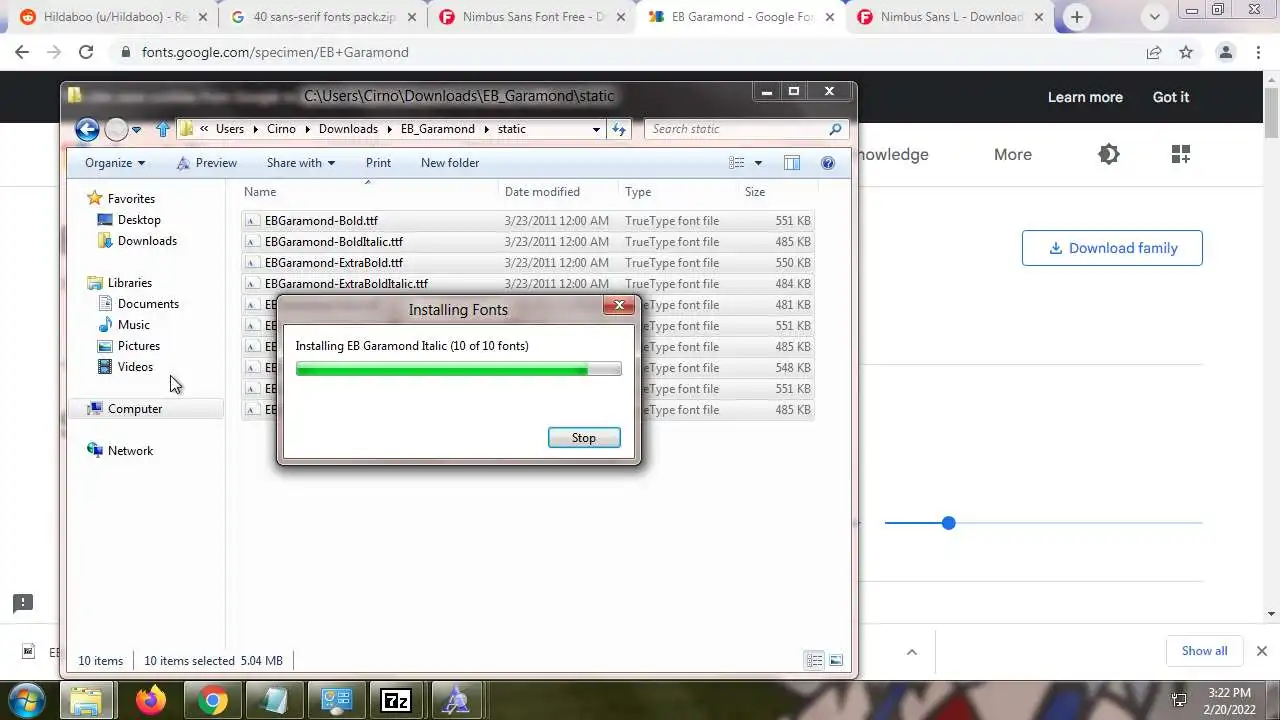Click the search magnifier in Explorer
The height and width of the screenshot is (720, 1280).
pos(835,129)
